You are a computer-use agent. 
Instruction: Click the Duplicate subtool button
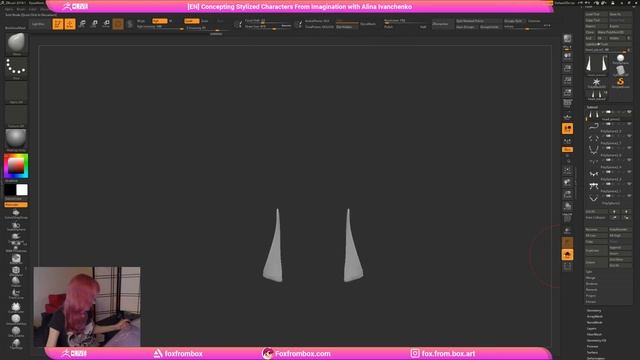(x=596, y=251)
